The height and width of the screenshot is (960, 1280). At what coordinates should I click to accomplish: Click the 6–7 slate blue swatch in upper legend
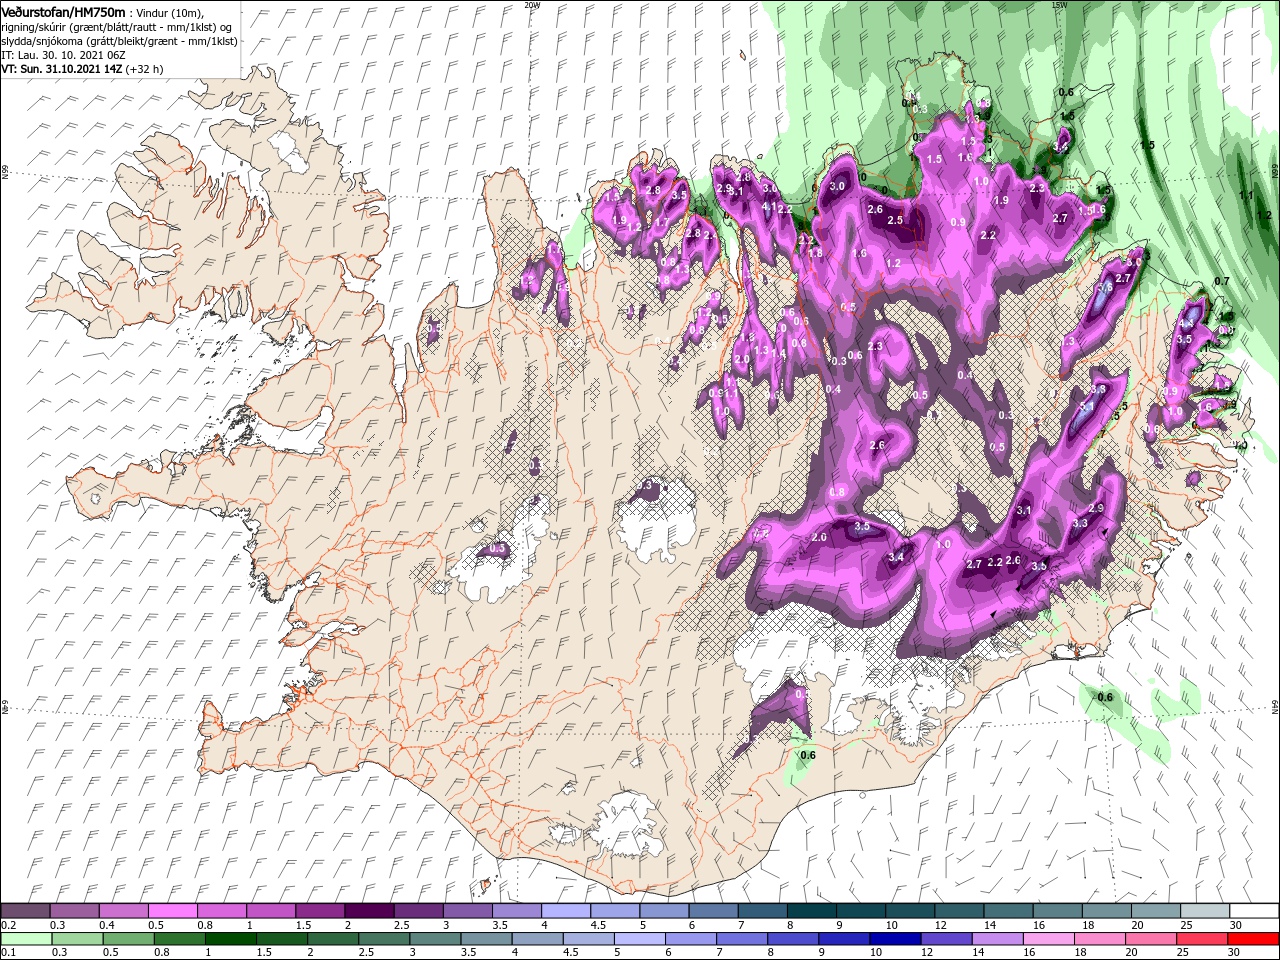[712, 911]
